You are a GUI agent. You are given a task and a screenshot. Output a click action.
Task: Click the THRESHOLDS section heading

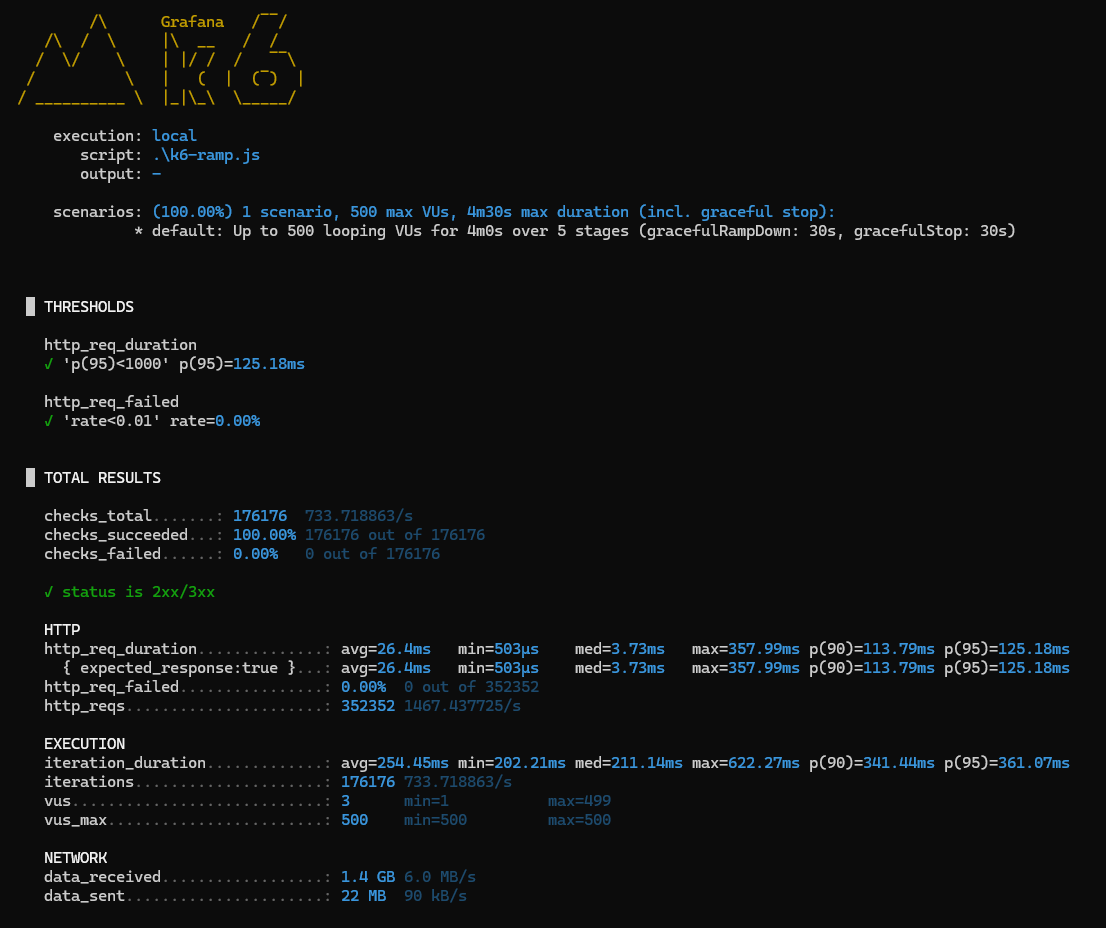click(89, 307)
